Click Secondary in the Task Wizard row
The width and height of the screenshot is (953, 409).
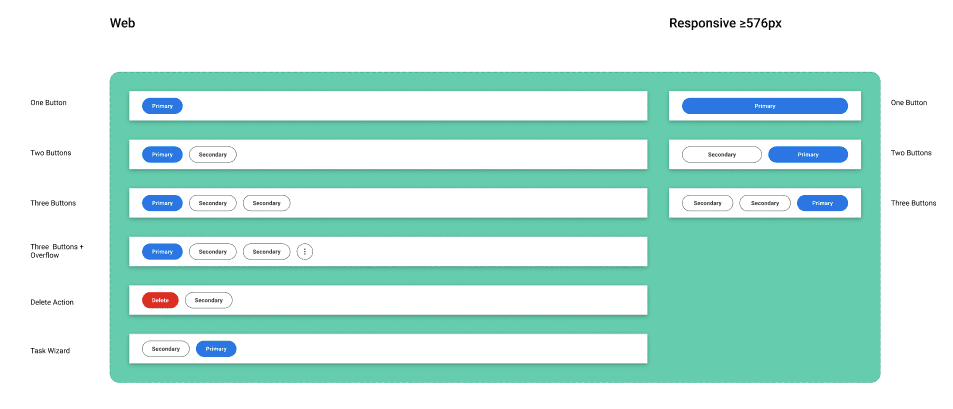coord(166,349)
